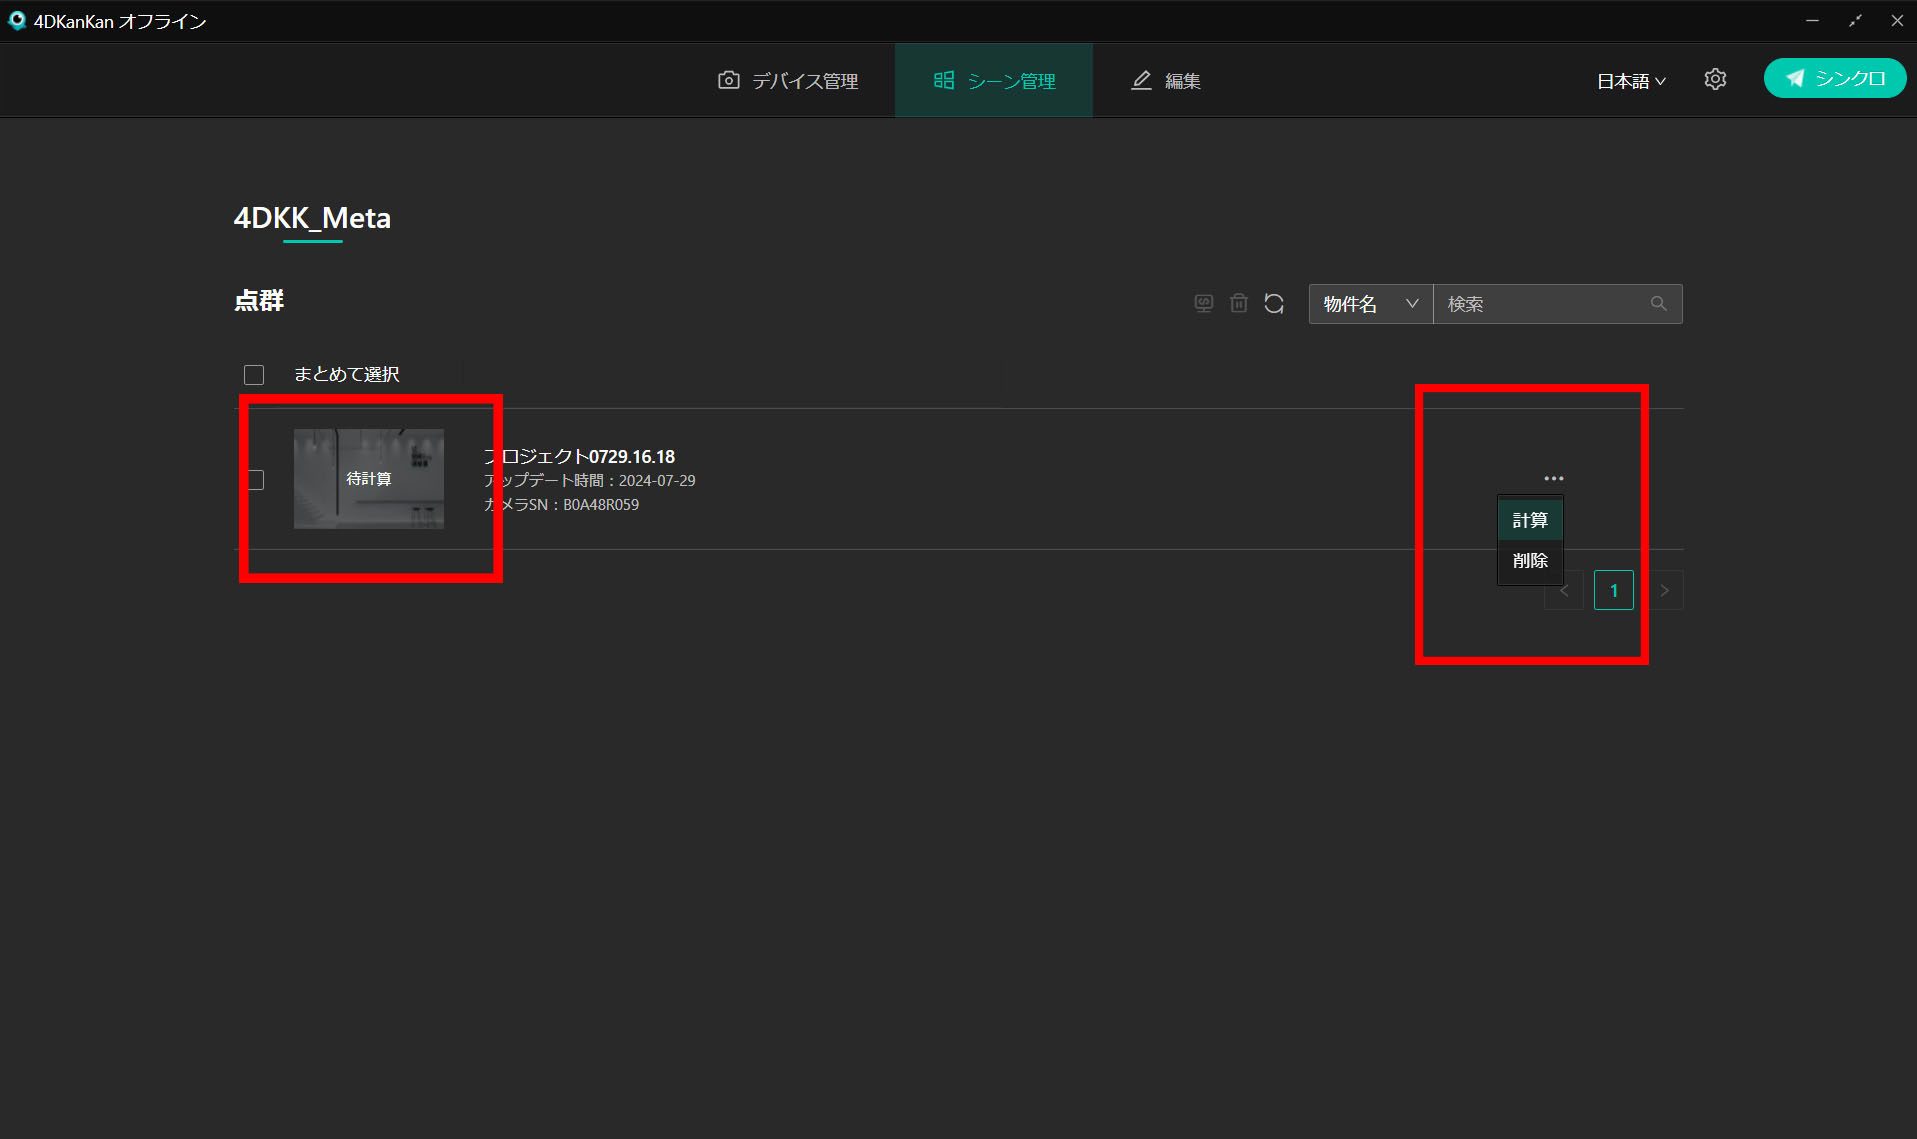Open the settings gear icon

pyautogui.click(x=1715, y=80)
